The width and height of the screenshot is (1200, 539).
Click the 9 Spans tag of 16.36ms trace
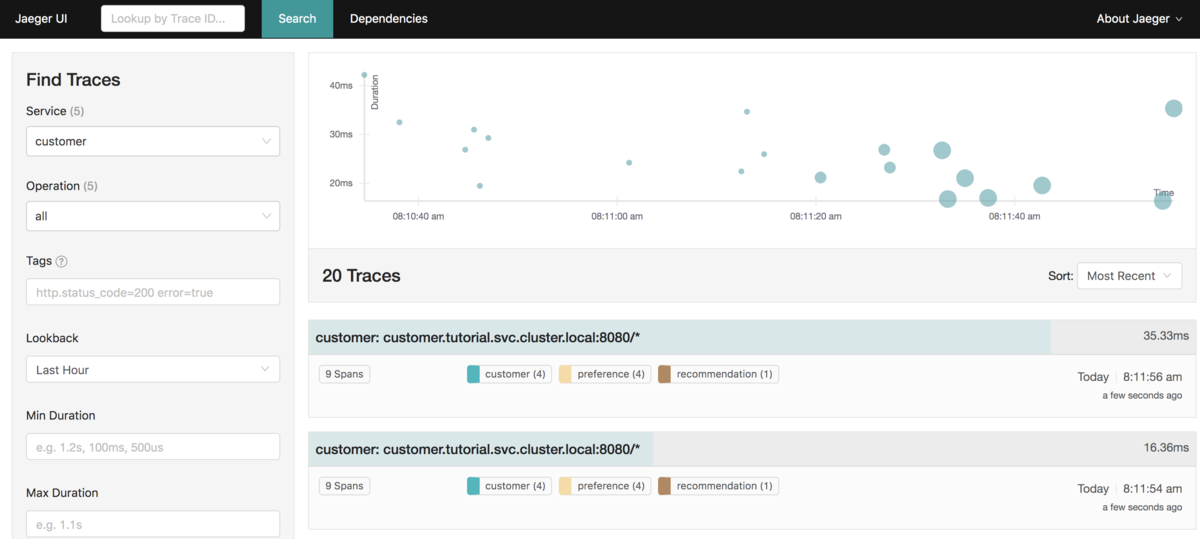coord(344,486)
